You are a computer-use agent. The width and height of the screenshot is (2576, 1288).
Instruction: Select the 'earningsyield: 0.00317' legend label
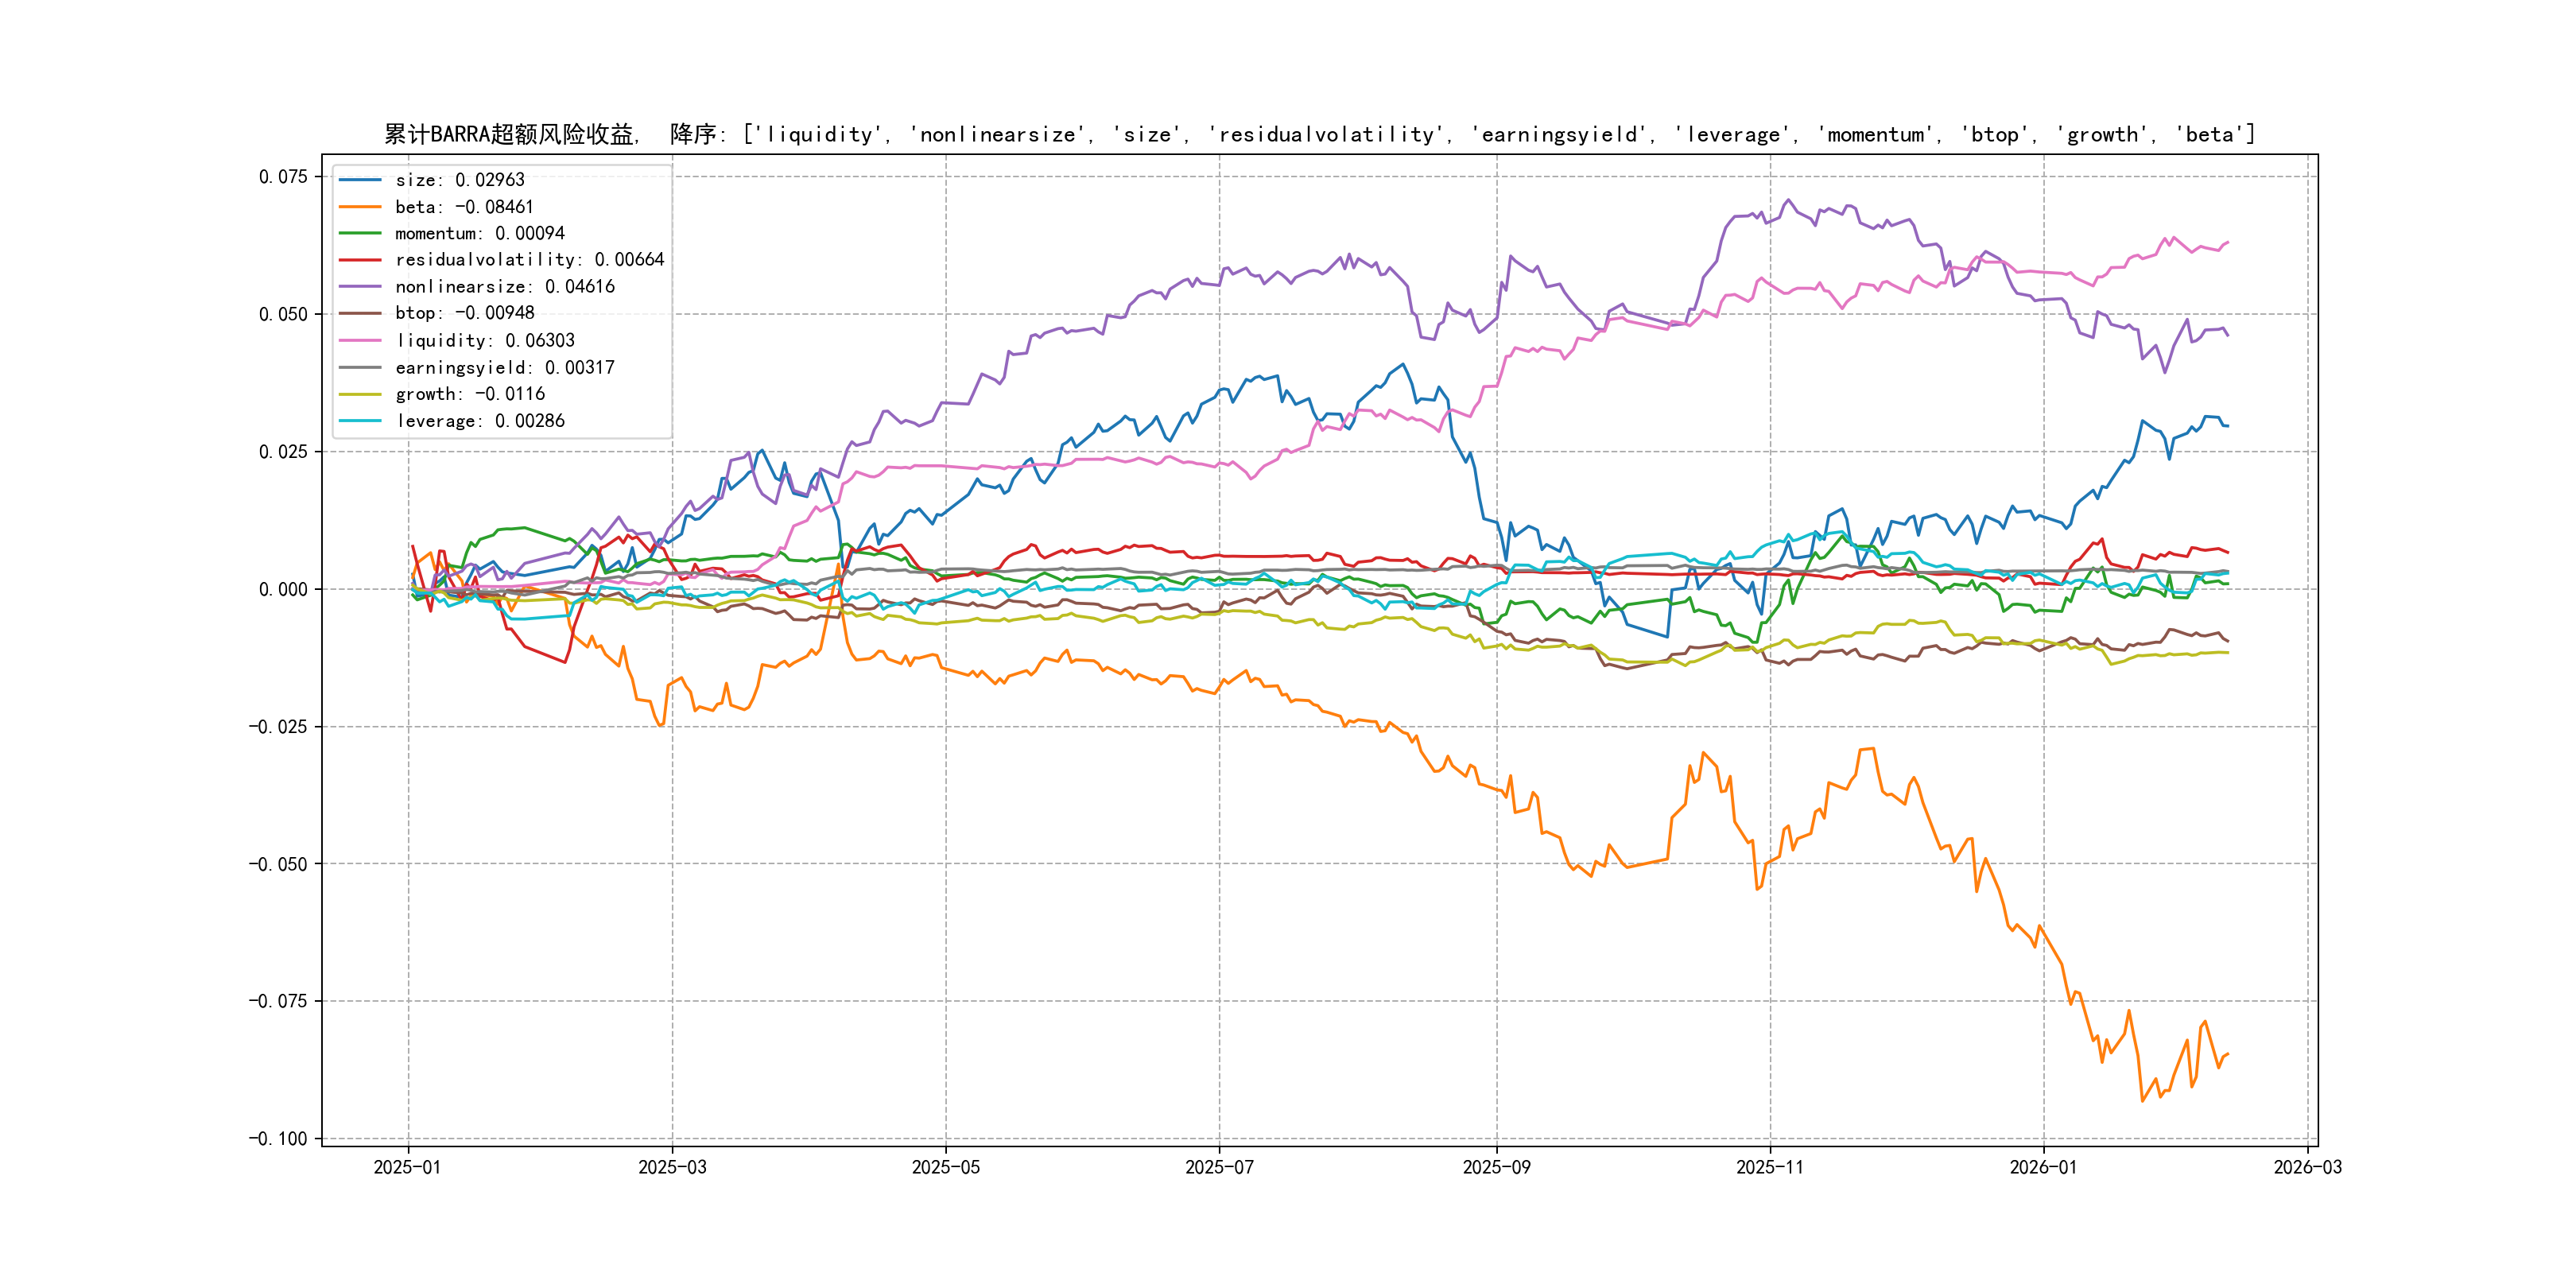pos(504,368)
